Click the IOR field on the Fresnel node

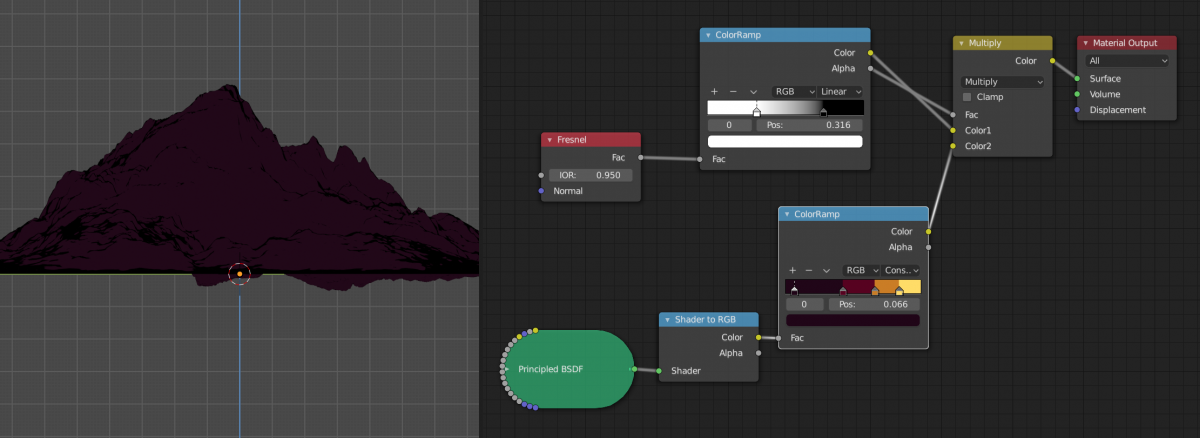pos(590,175)
